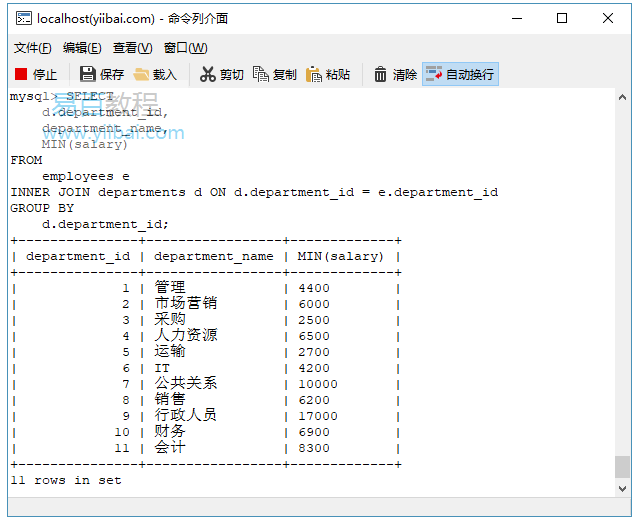Toggle the 自动换行 word wrap option

pyautogui.click(x=460, y=74)
